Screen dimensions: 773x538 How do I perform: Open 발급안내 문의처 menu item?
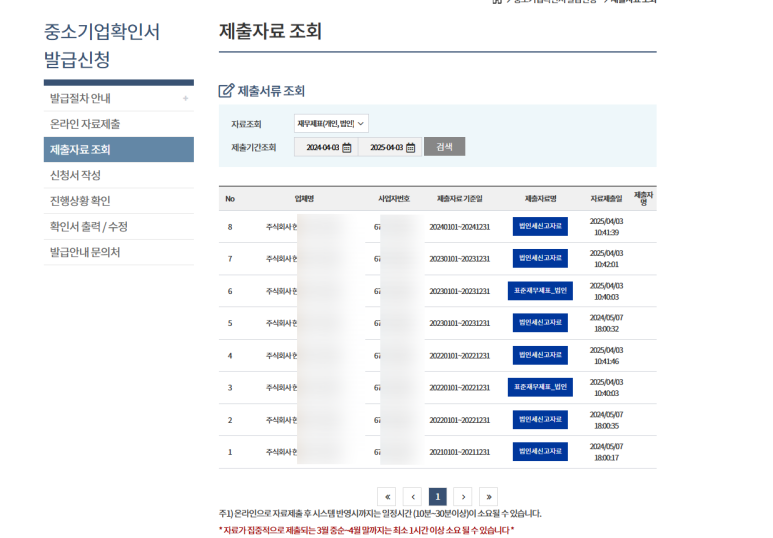(x=119, y=252)
